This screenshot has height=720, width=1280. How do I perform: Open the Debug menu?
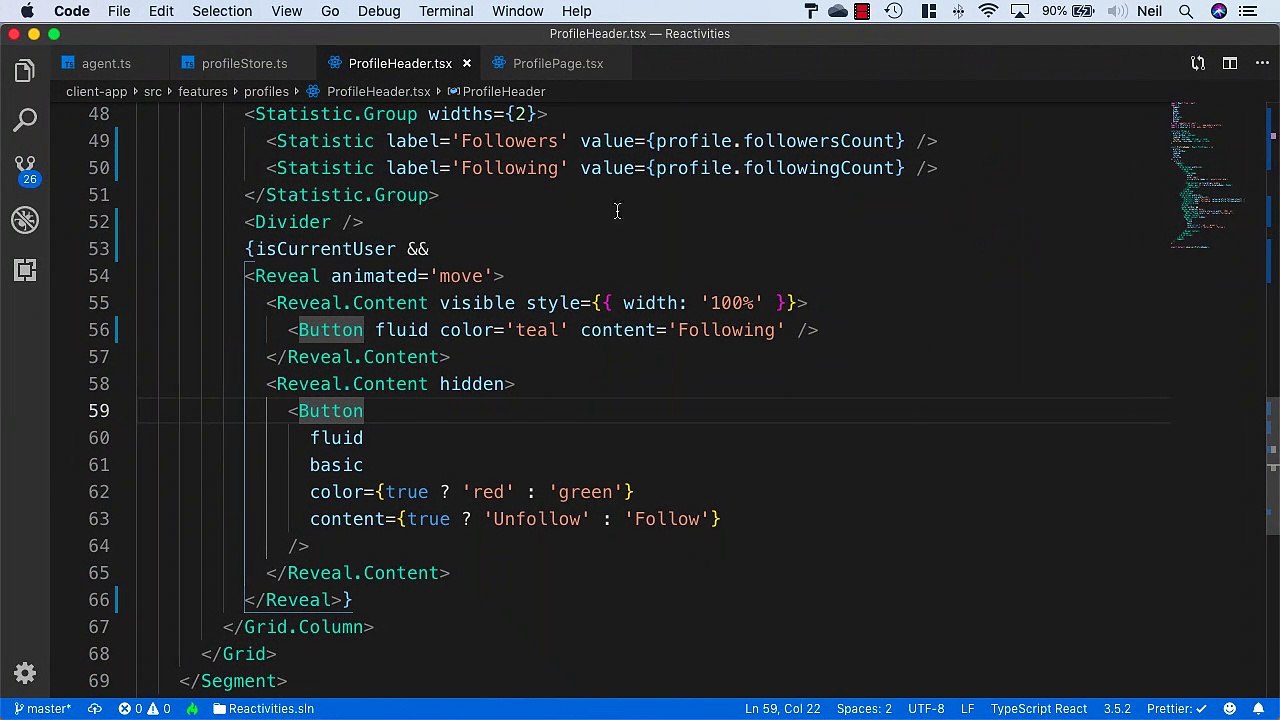point(379,11)
